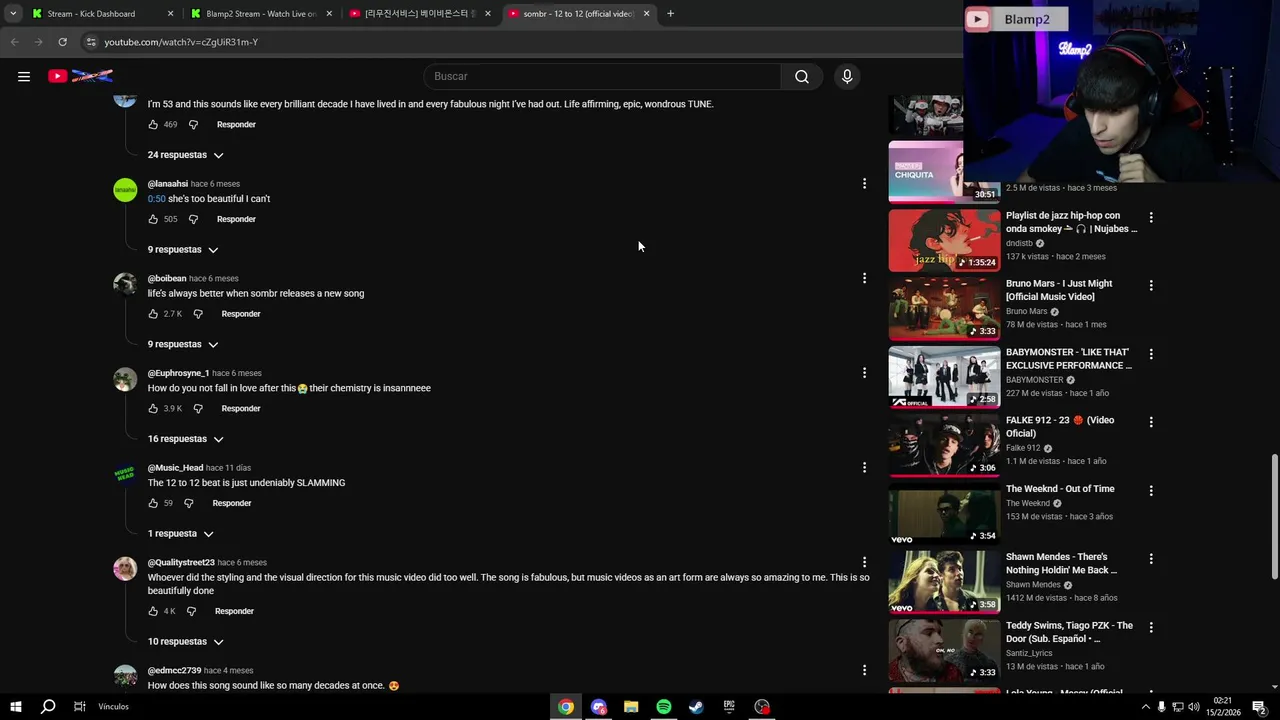This screenshot has width=1280, height=720.
Task: Dislike the comment by @Music_Head
Action: point(189,503)
